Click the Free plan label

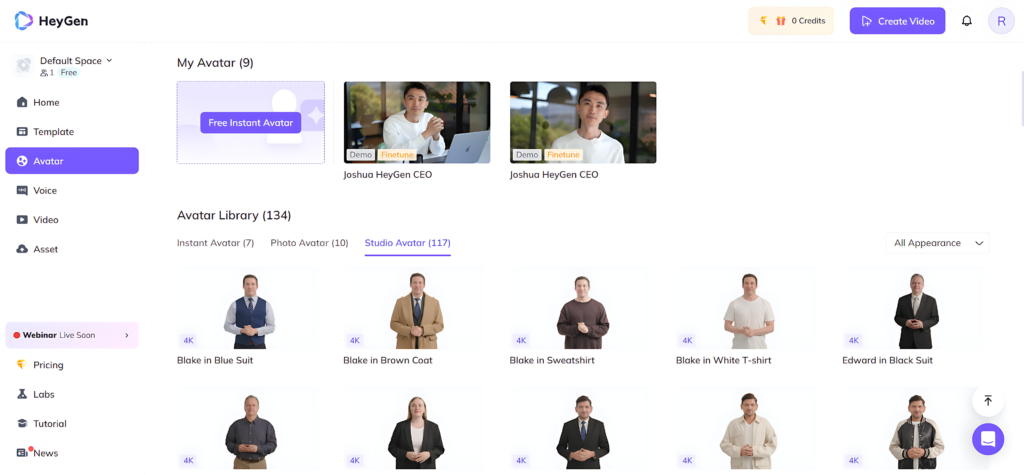(x=69, y=73)
